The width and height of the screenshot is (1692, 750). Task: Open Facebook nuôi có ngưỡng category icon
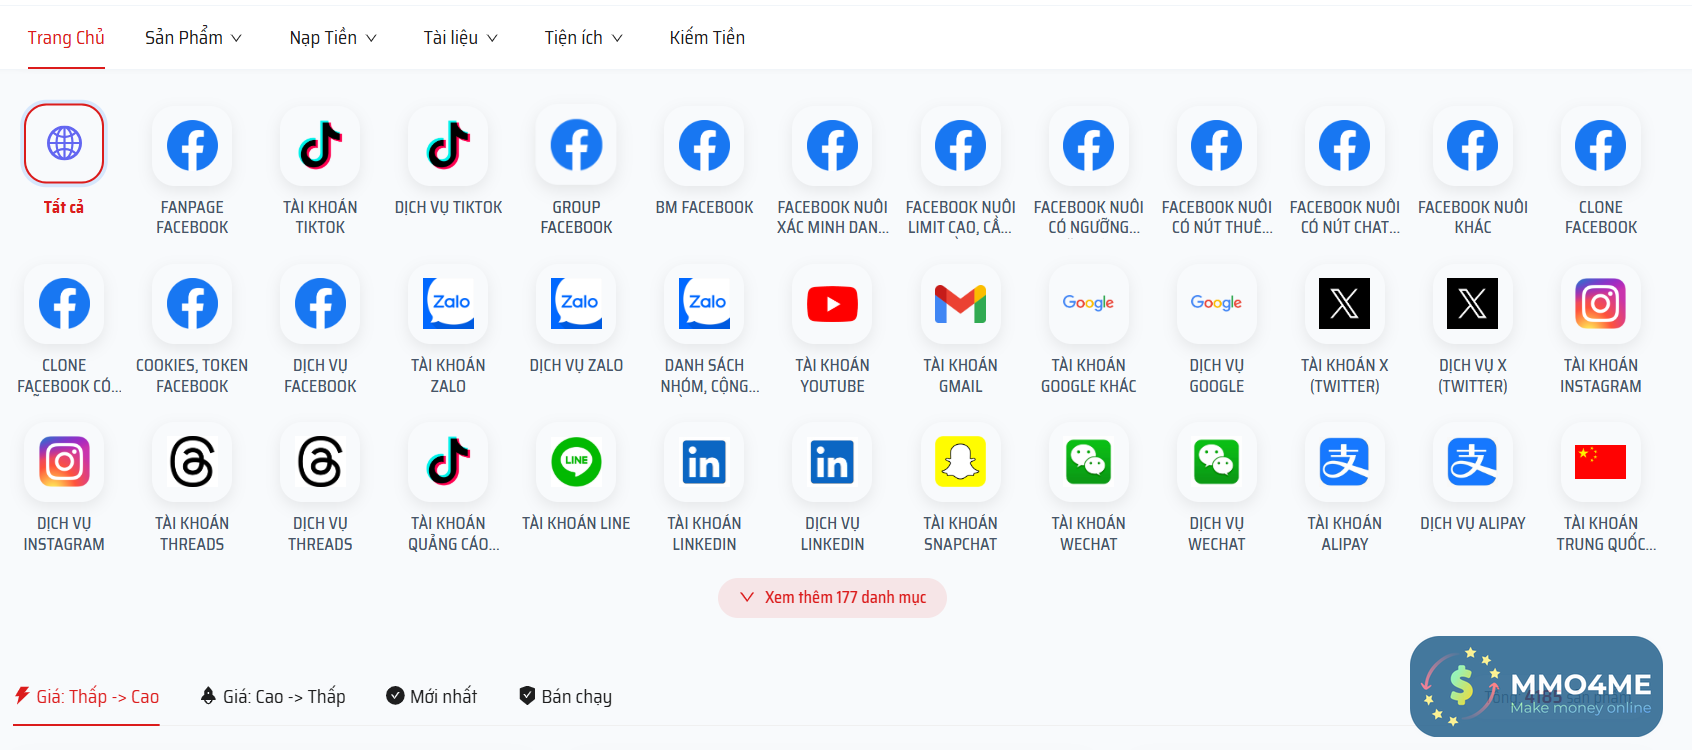[x=1088, y=145]
